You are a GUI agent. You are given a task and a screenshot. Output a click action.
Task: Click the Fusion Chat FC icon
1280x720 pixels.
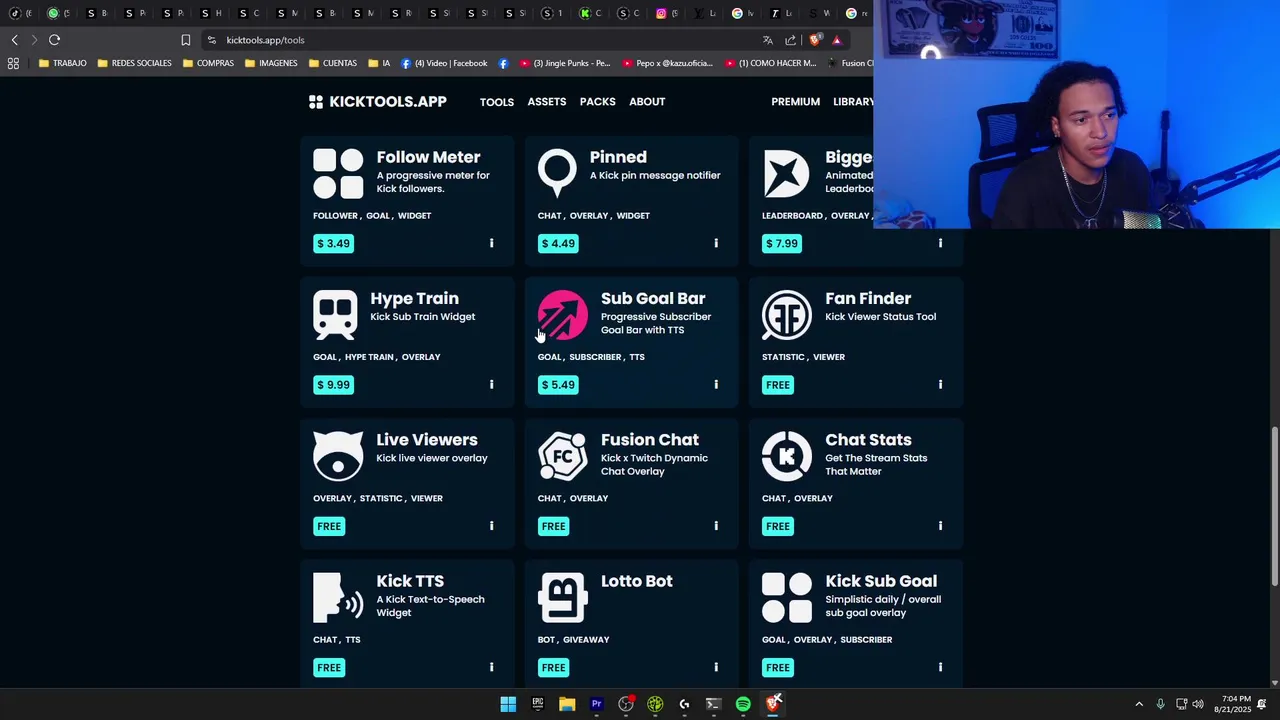click(x=562, y=456)
